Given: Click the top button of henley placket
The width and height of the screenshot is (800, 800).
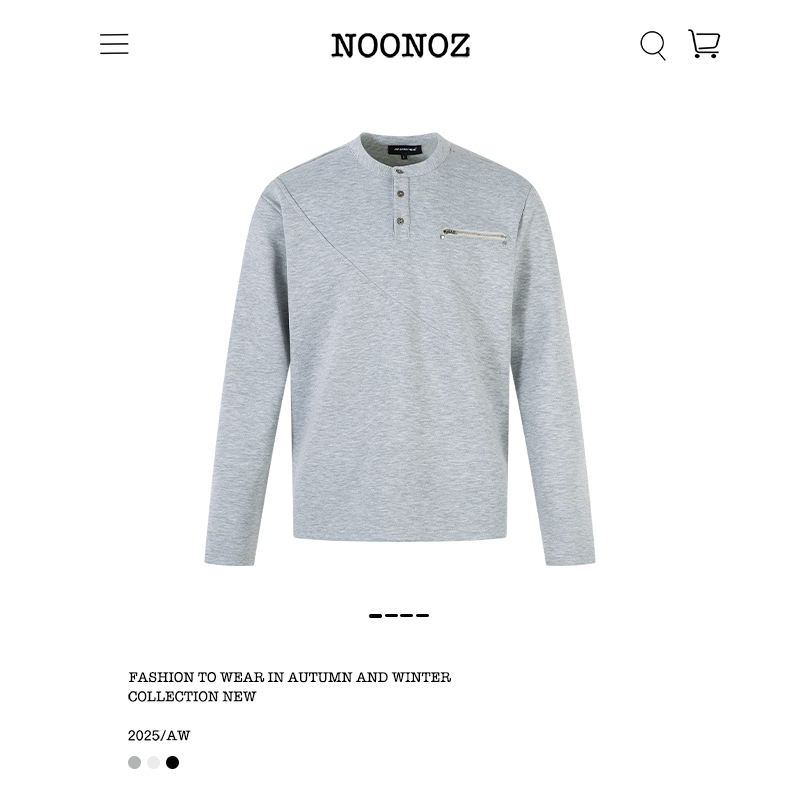Looking at the screenshot, I should click(399, 171).
